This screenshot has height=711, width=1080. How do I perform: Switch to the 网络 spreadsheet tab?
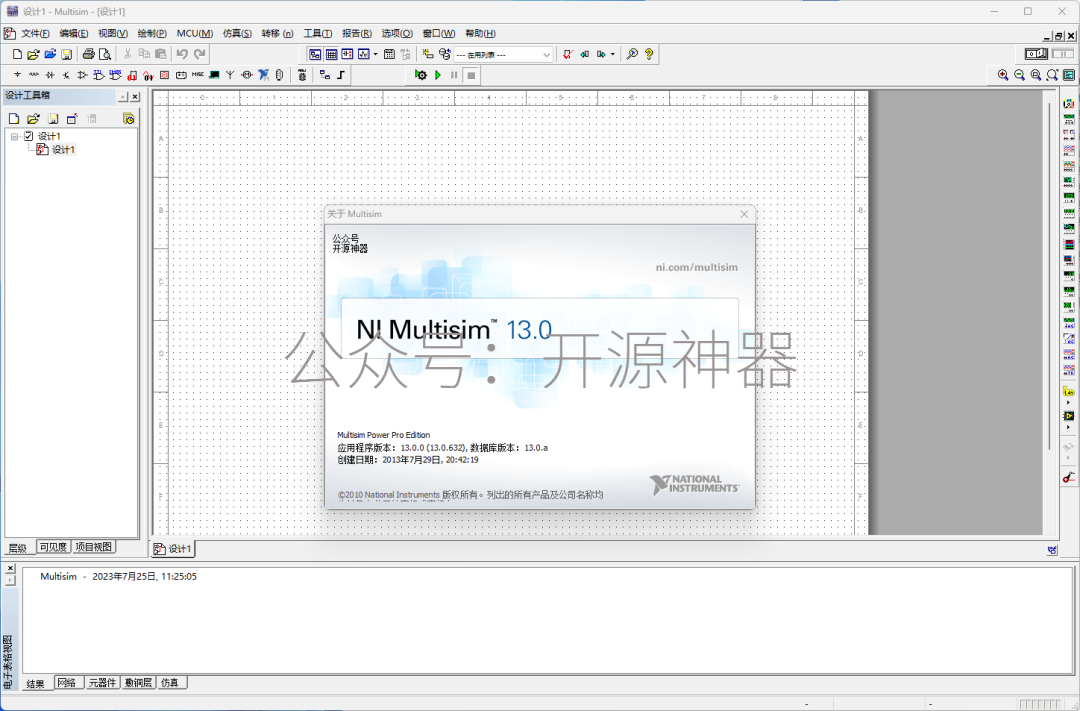(x=68, y=683)
